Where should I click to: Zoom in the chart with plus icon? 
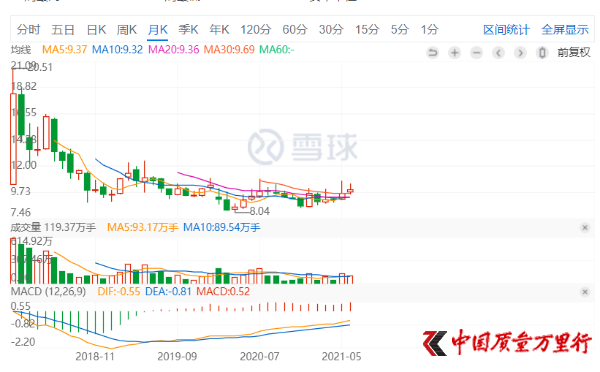click(x=455, y=52)
